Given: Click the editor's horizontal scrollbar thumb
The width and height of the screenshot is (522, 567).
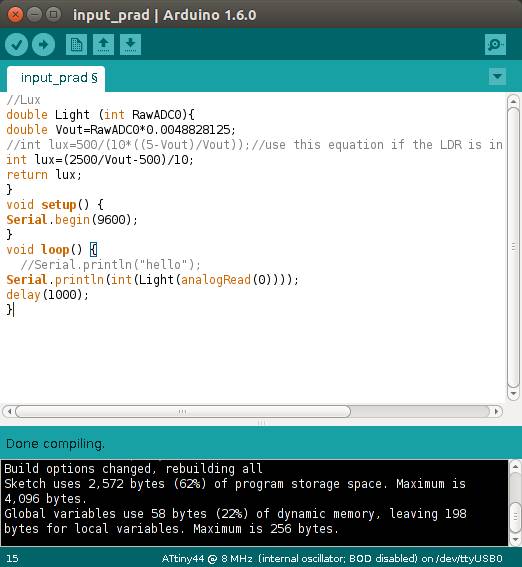Looking at the screenshot, I should pyautogui.click(x=183, y=412).
